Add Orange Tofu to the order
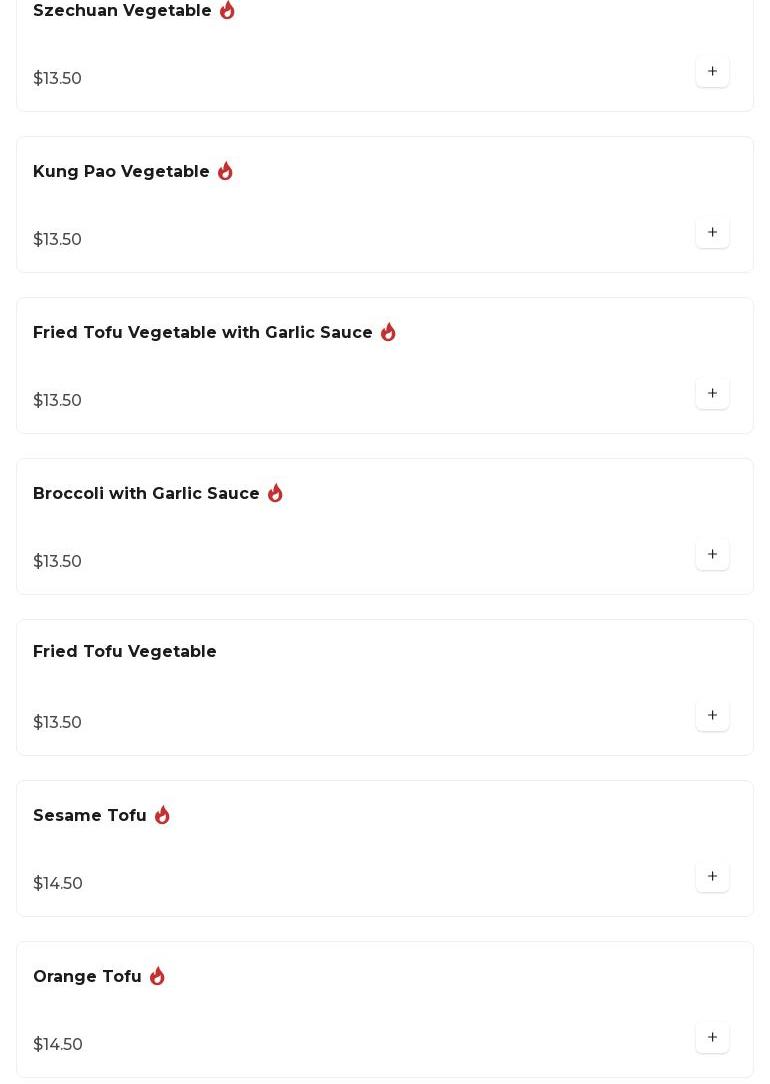770x1084 pixels. (x=712, y=1038)
